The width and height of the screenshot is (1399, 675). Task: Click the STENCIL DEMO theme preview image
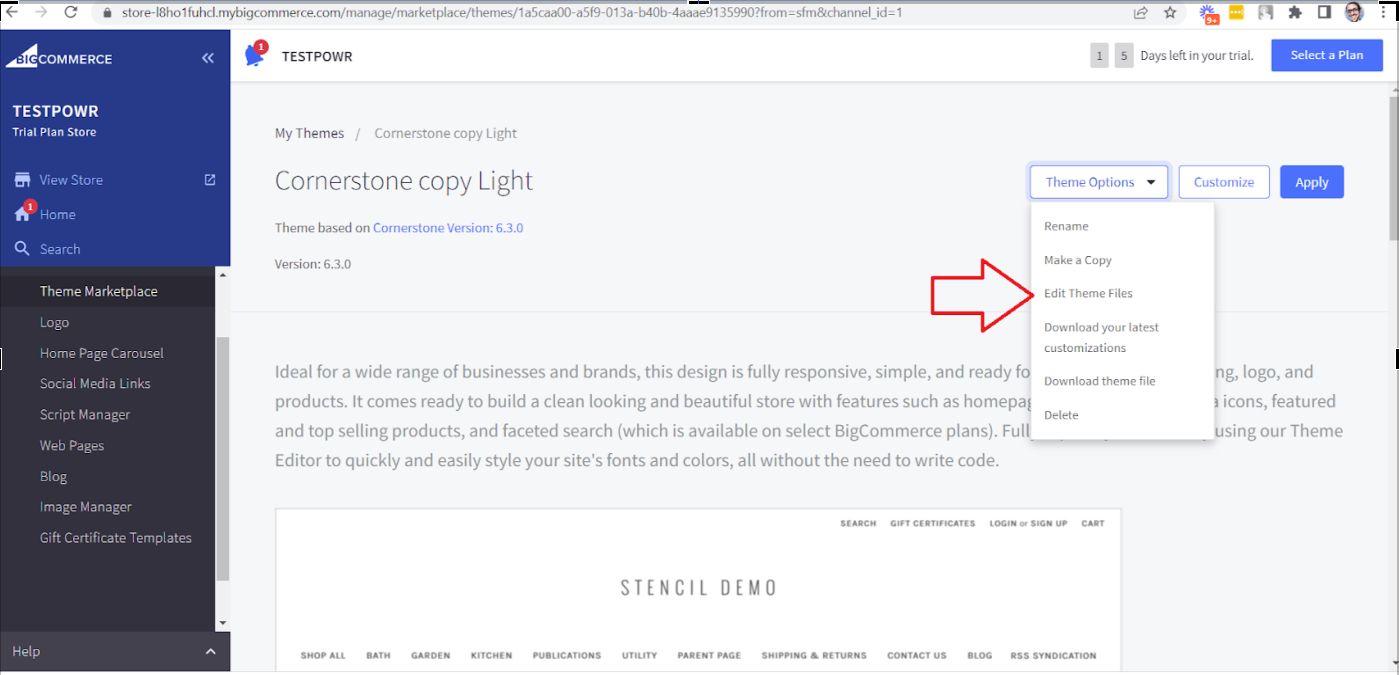click(698, 589)
